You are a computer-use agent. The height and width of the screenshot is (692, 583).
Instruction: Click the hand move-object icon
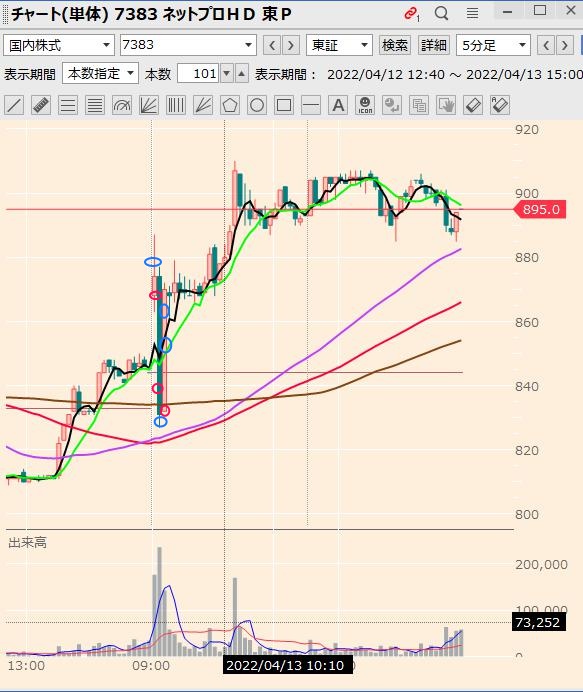[446, 105]
